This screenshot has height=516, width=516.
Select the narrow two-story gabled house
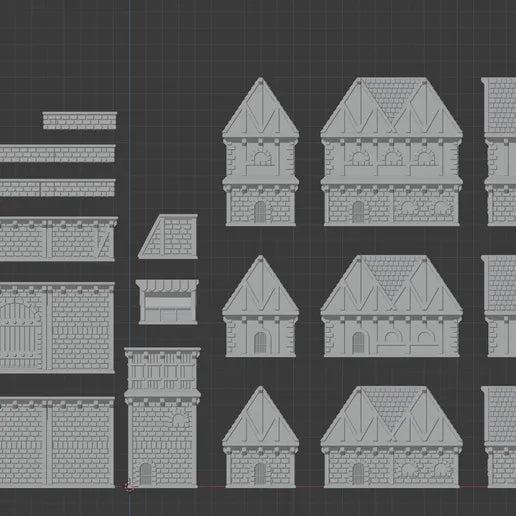pyautogui.click(x=260, y=152)
